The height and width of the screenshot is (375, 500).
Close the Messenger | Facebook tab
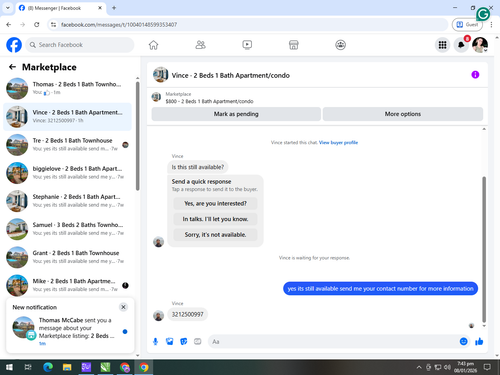(100, 8)
